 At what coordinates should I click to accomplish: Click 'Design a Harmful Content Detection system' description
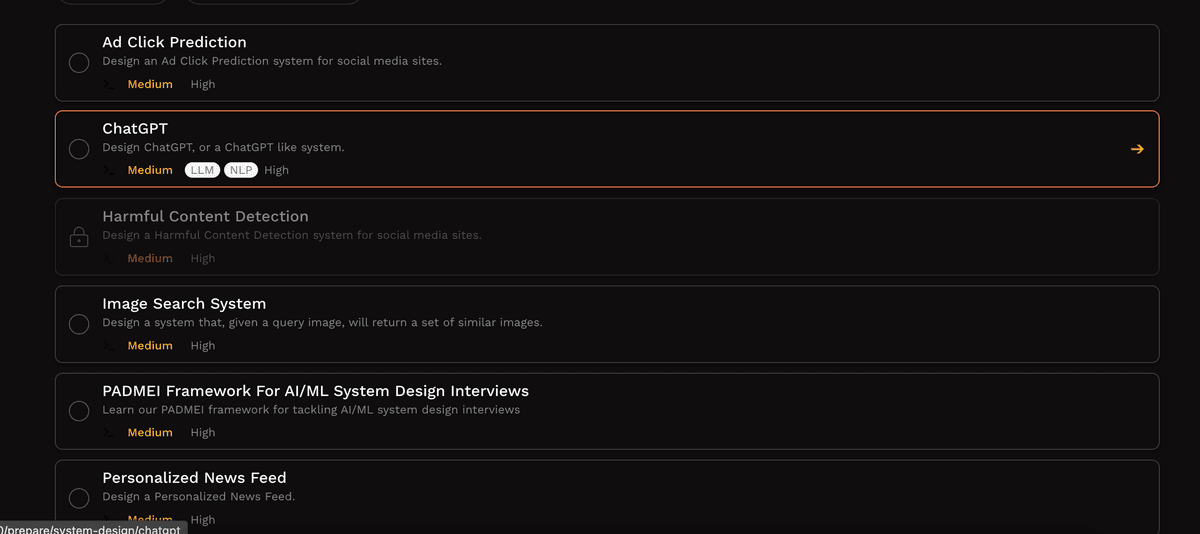pos(292,235)
